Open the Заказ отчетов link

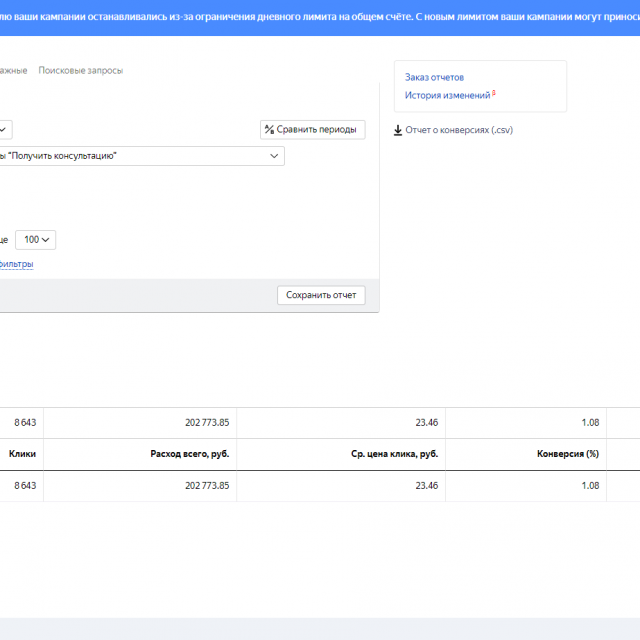(434, 77)
